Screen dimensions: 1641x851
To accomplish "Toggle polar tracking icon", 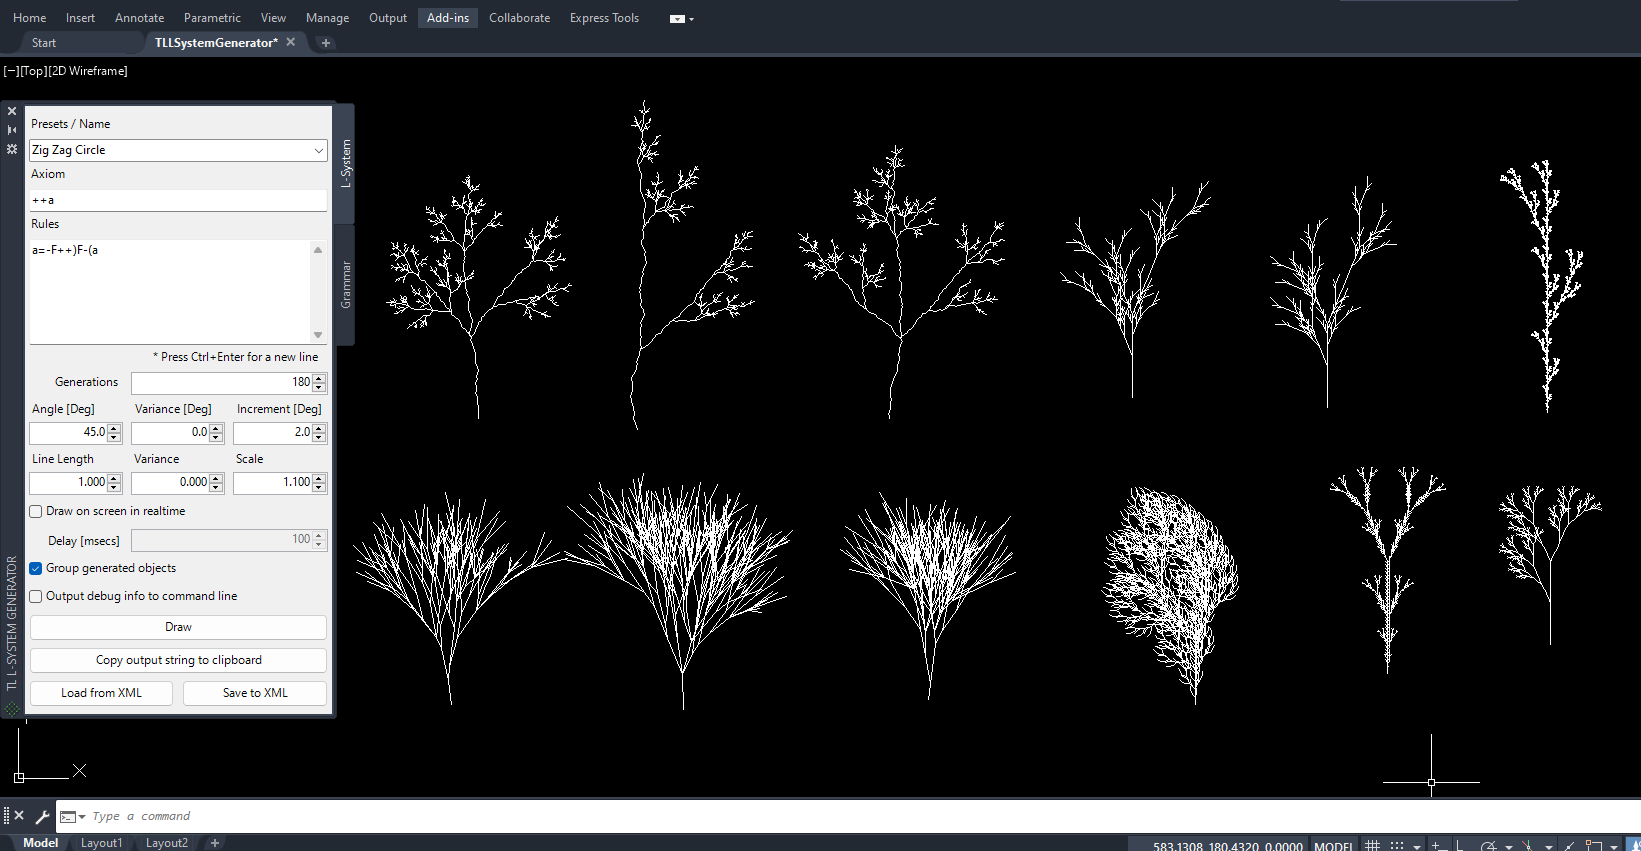I will point(1489,846).
